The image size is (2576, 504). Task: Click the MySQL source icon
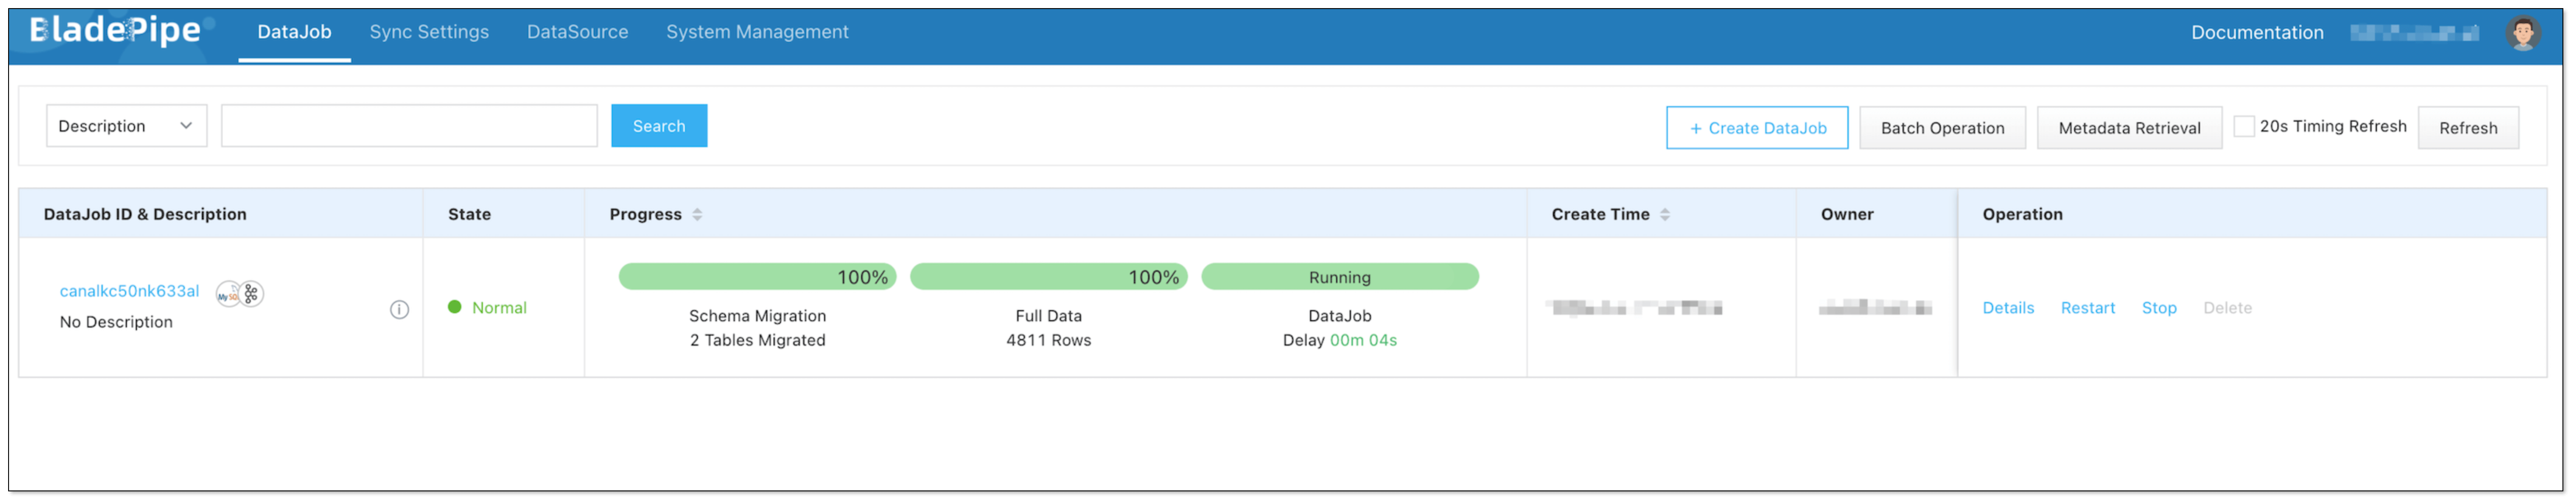coord(229,295)
